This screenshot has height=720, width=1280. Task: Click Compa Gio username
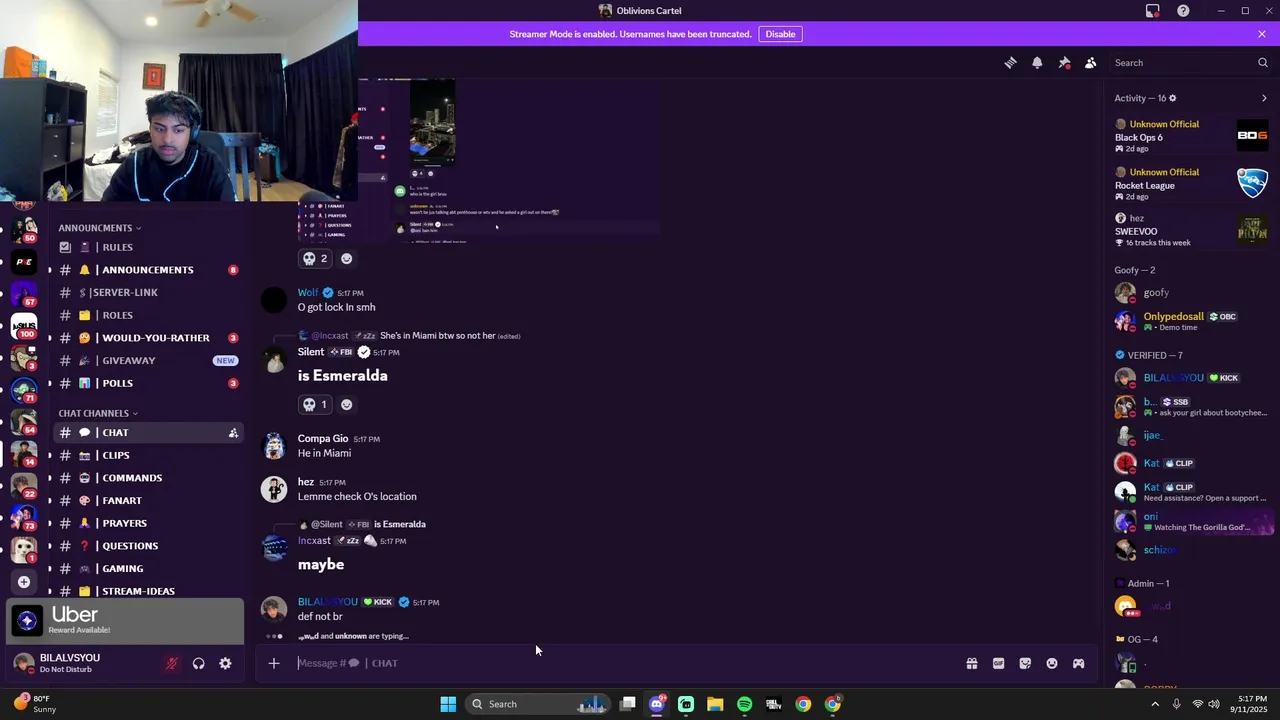pyautogui.click(x=323, y=438)
